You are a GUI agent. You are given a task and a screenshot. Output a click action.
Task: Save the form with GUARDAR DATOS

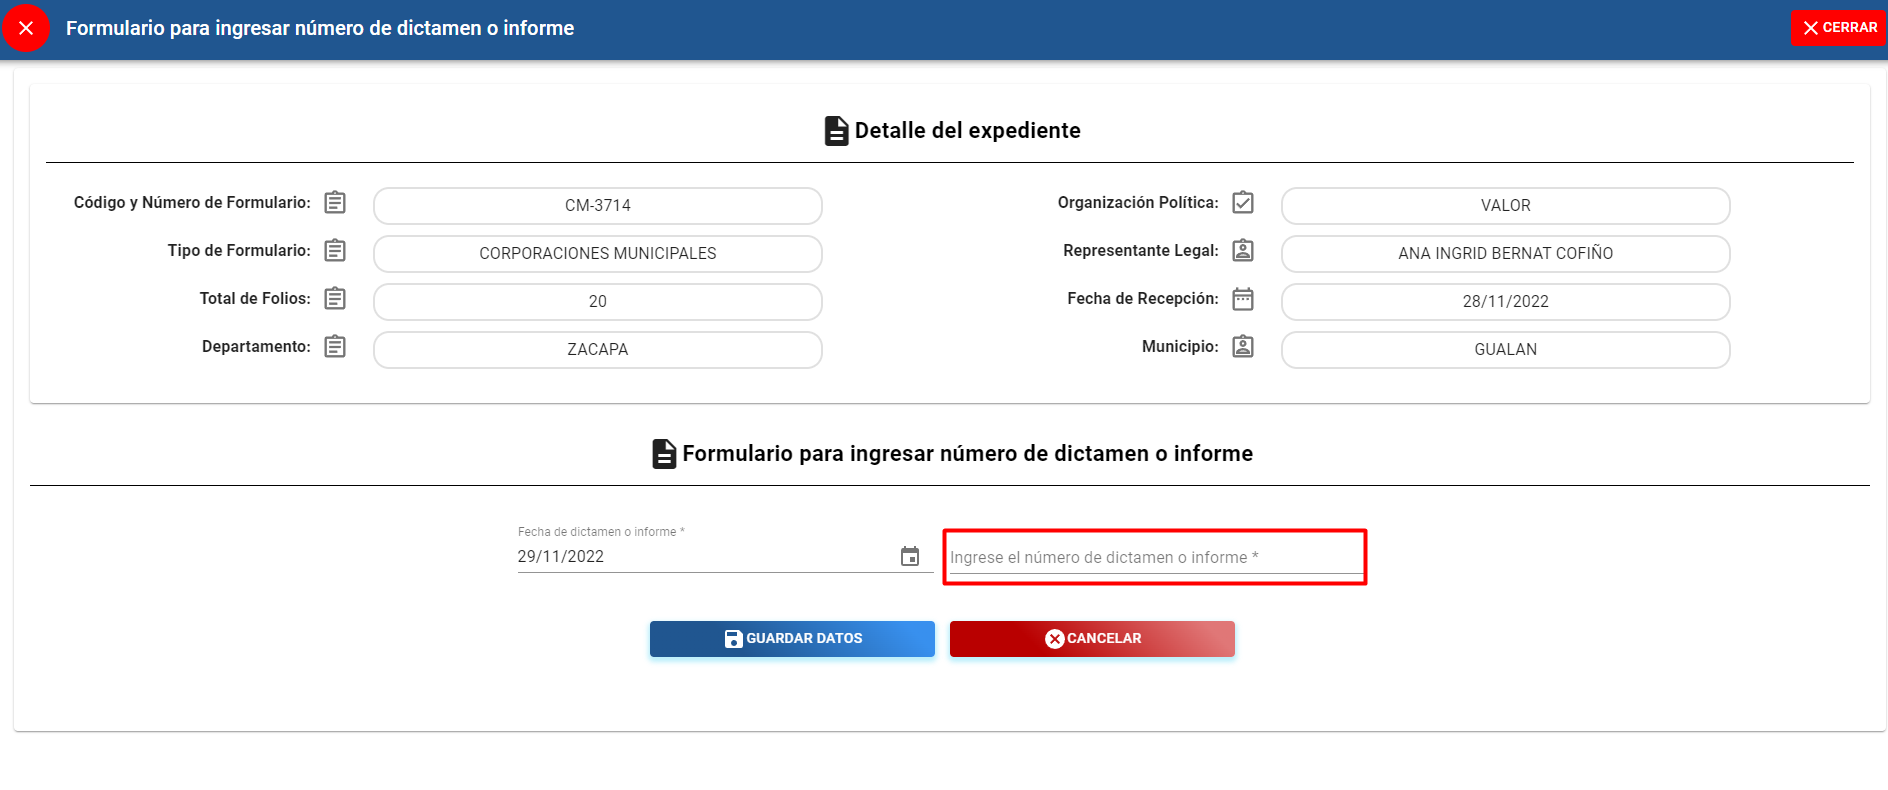point(792,639)
